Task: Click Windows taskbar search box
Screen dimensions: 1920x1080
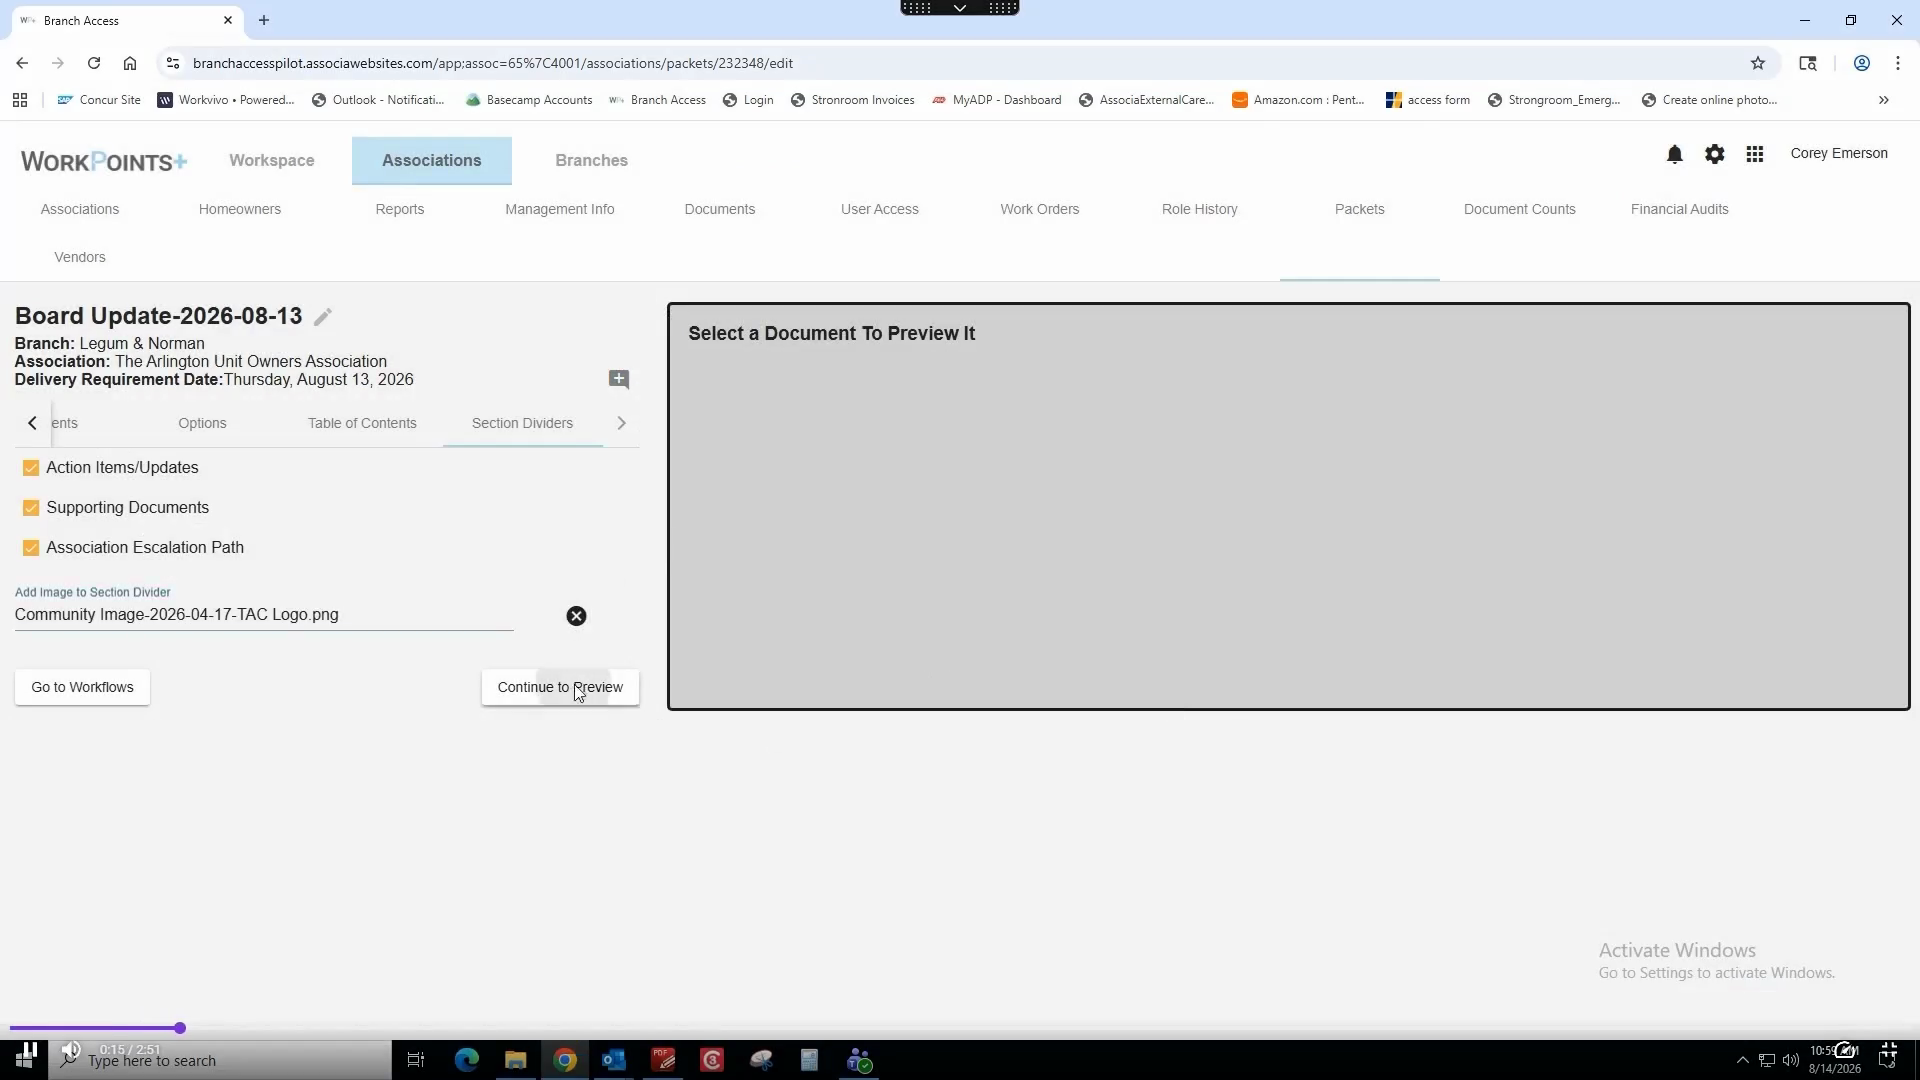Action: point(220,1060)
